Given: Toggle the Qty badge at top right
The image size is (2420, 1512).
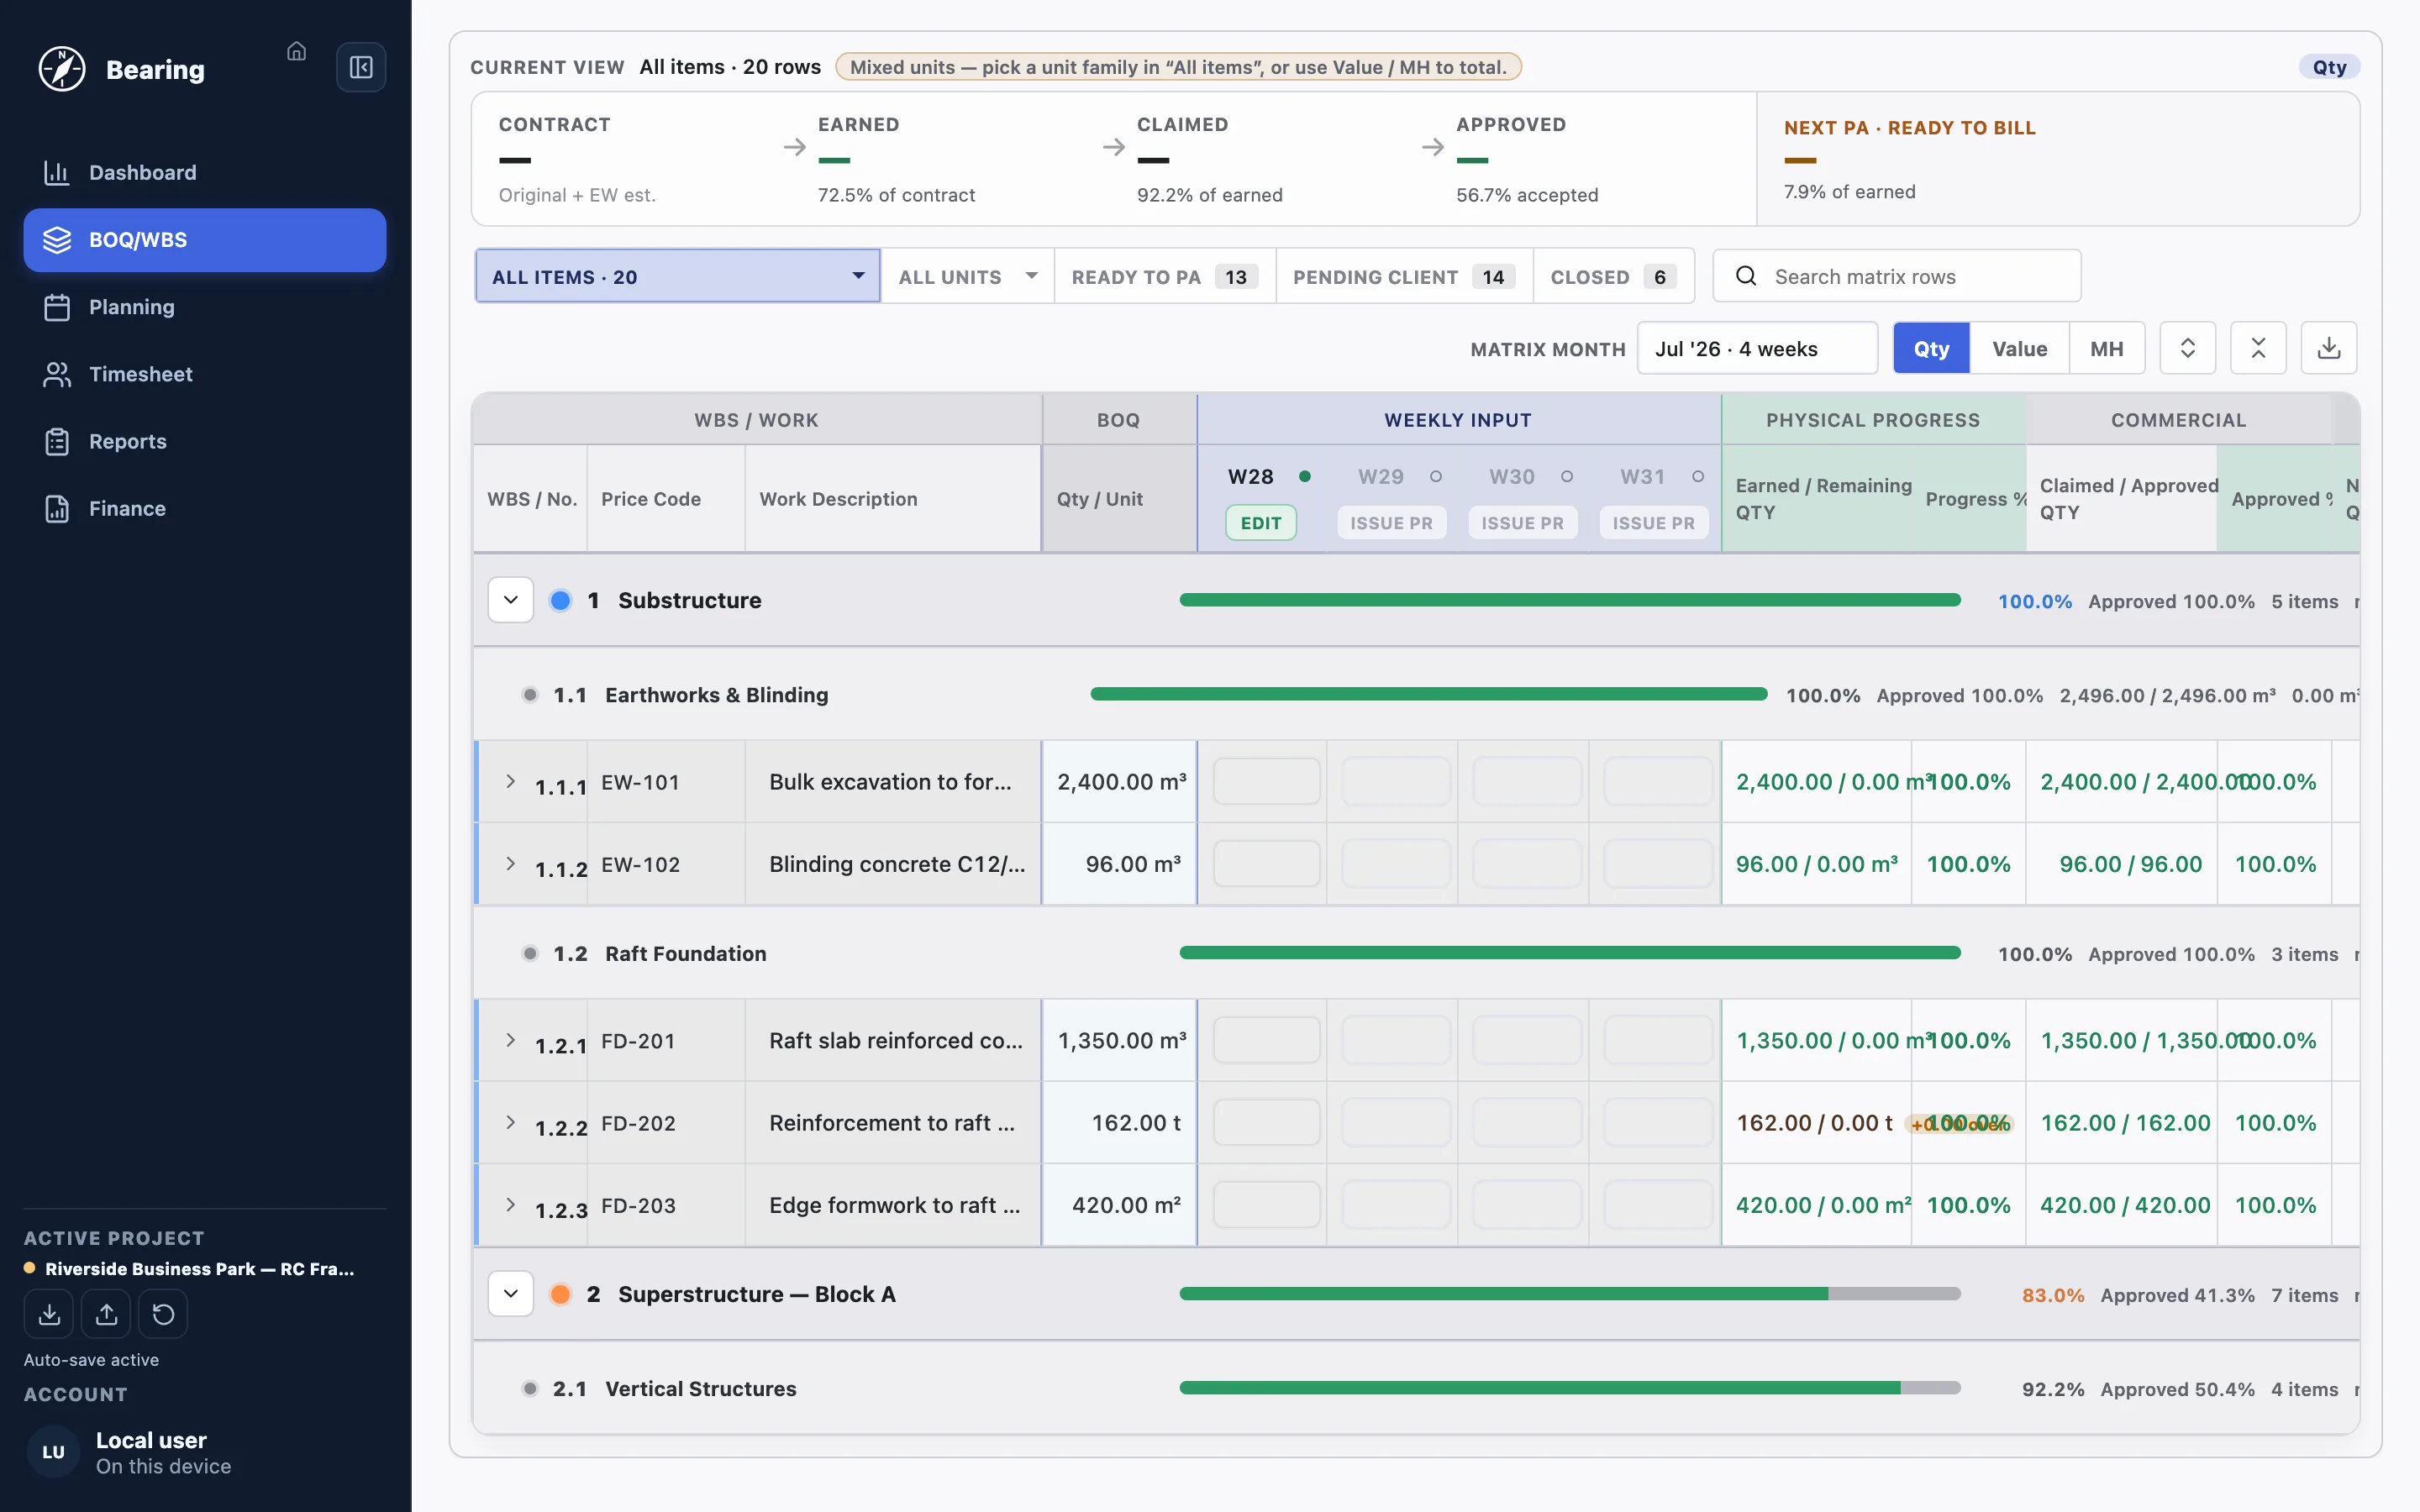Looking at the screenshot, I should coord(2329,67).
